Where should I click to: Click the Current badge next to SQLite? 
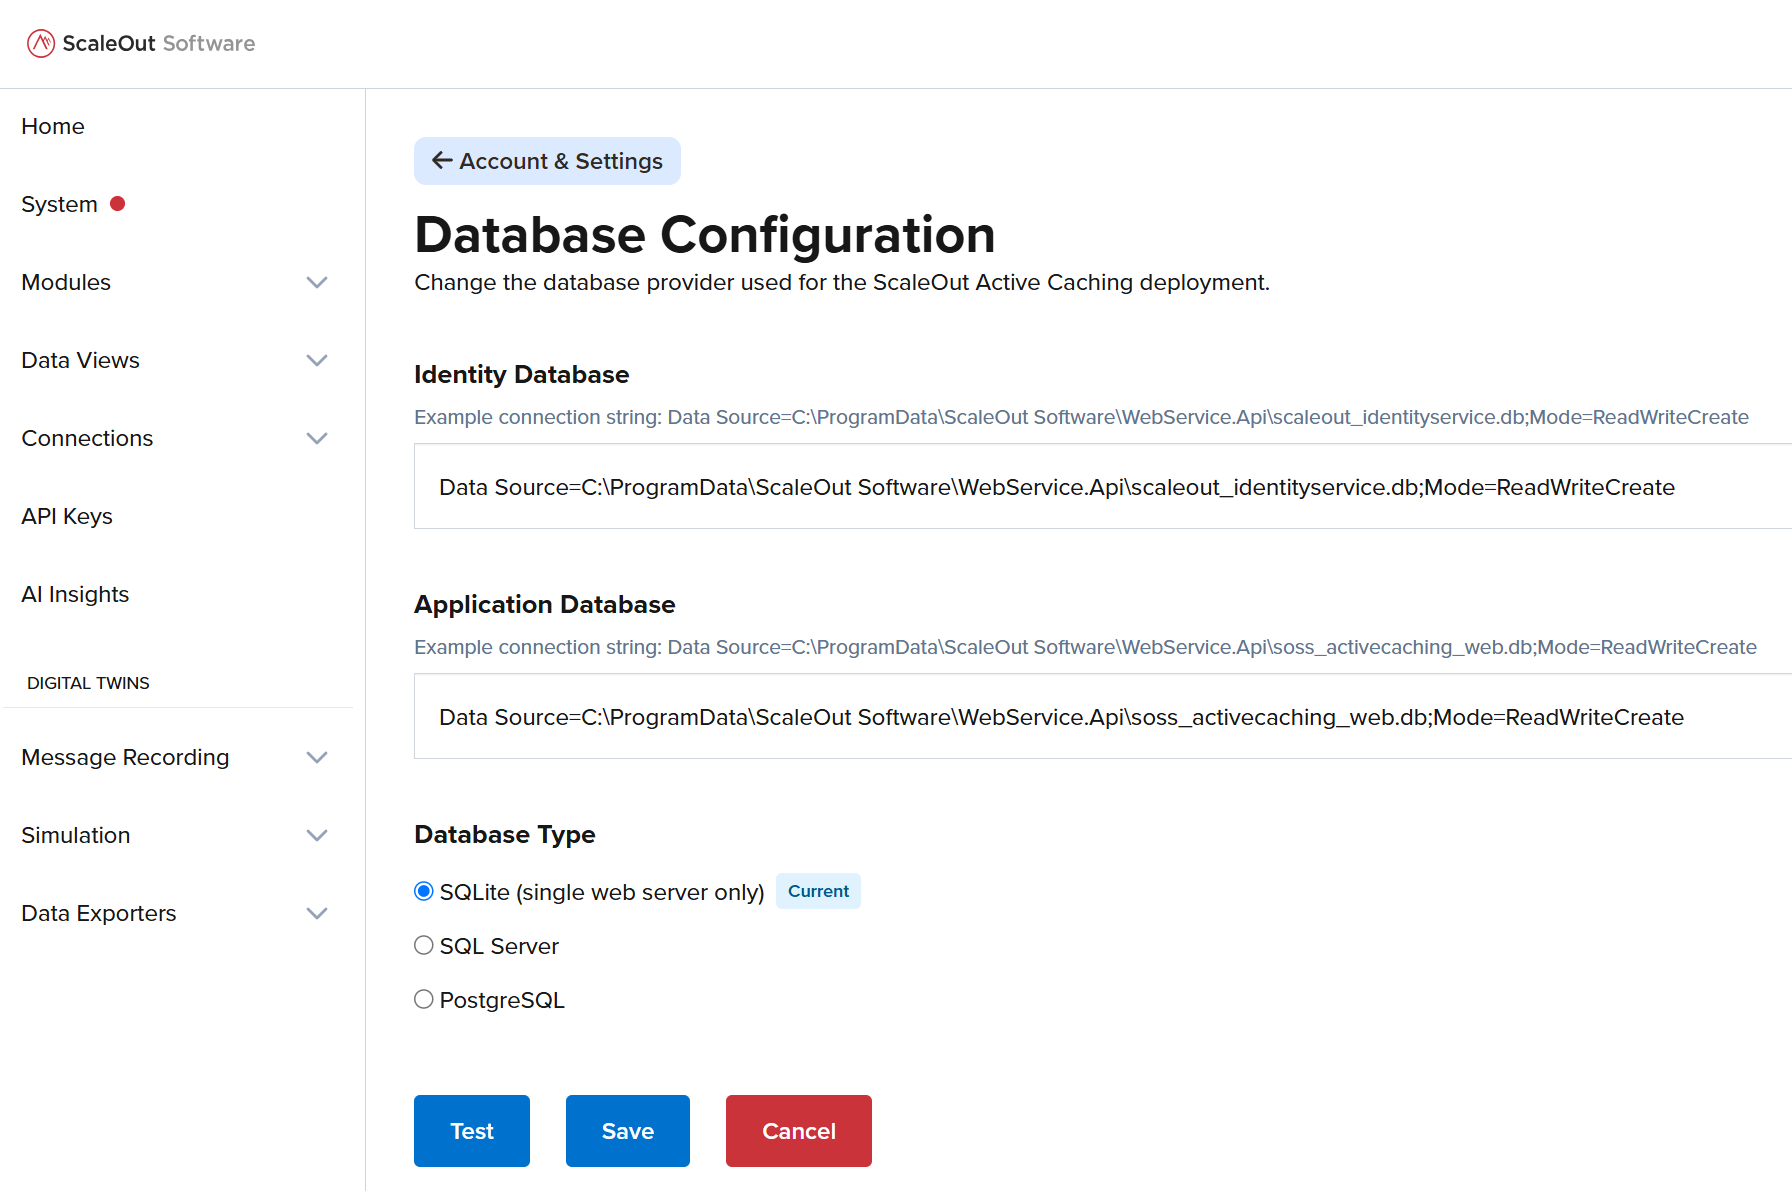[818, 891]
